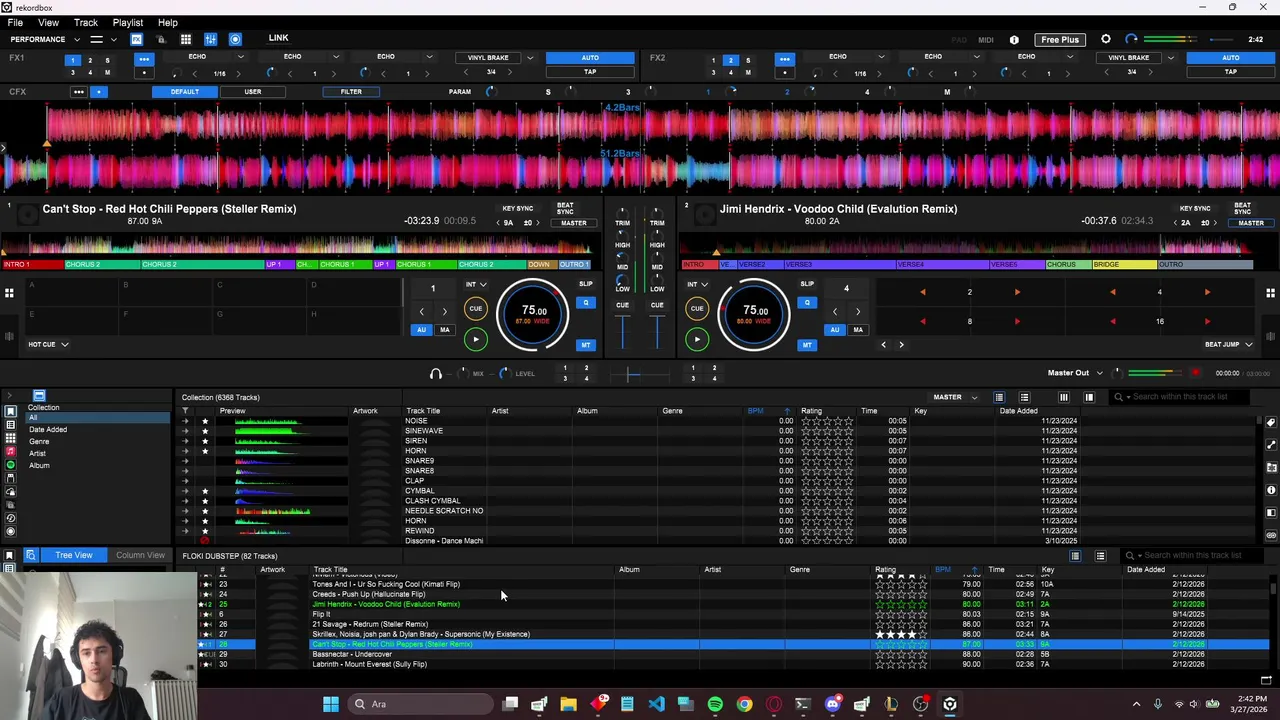Open the pad grid icon left of deck 1

[x=9, y=293]
